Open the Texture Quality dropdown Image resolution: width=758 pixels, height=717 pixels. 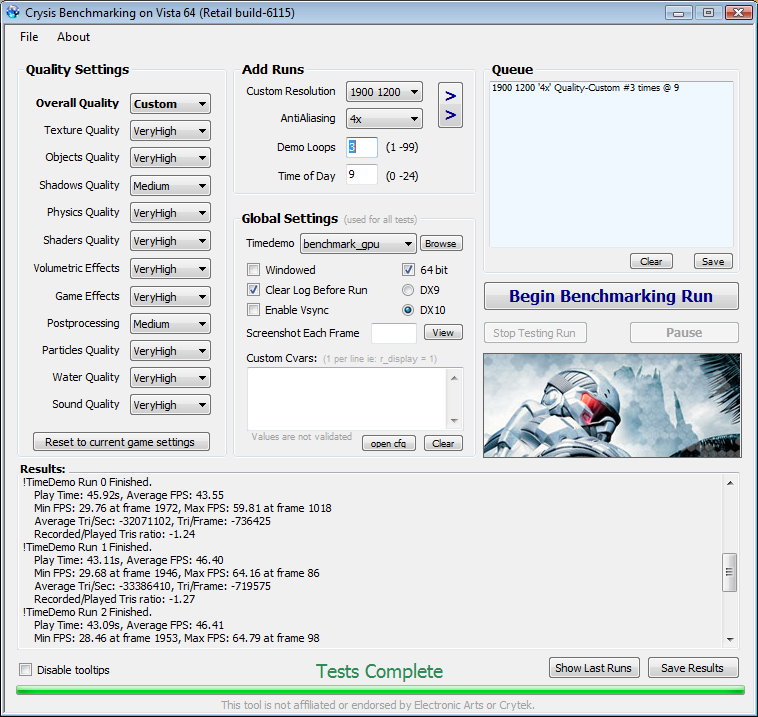pos(170,131)
